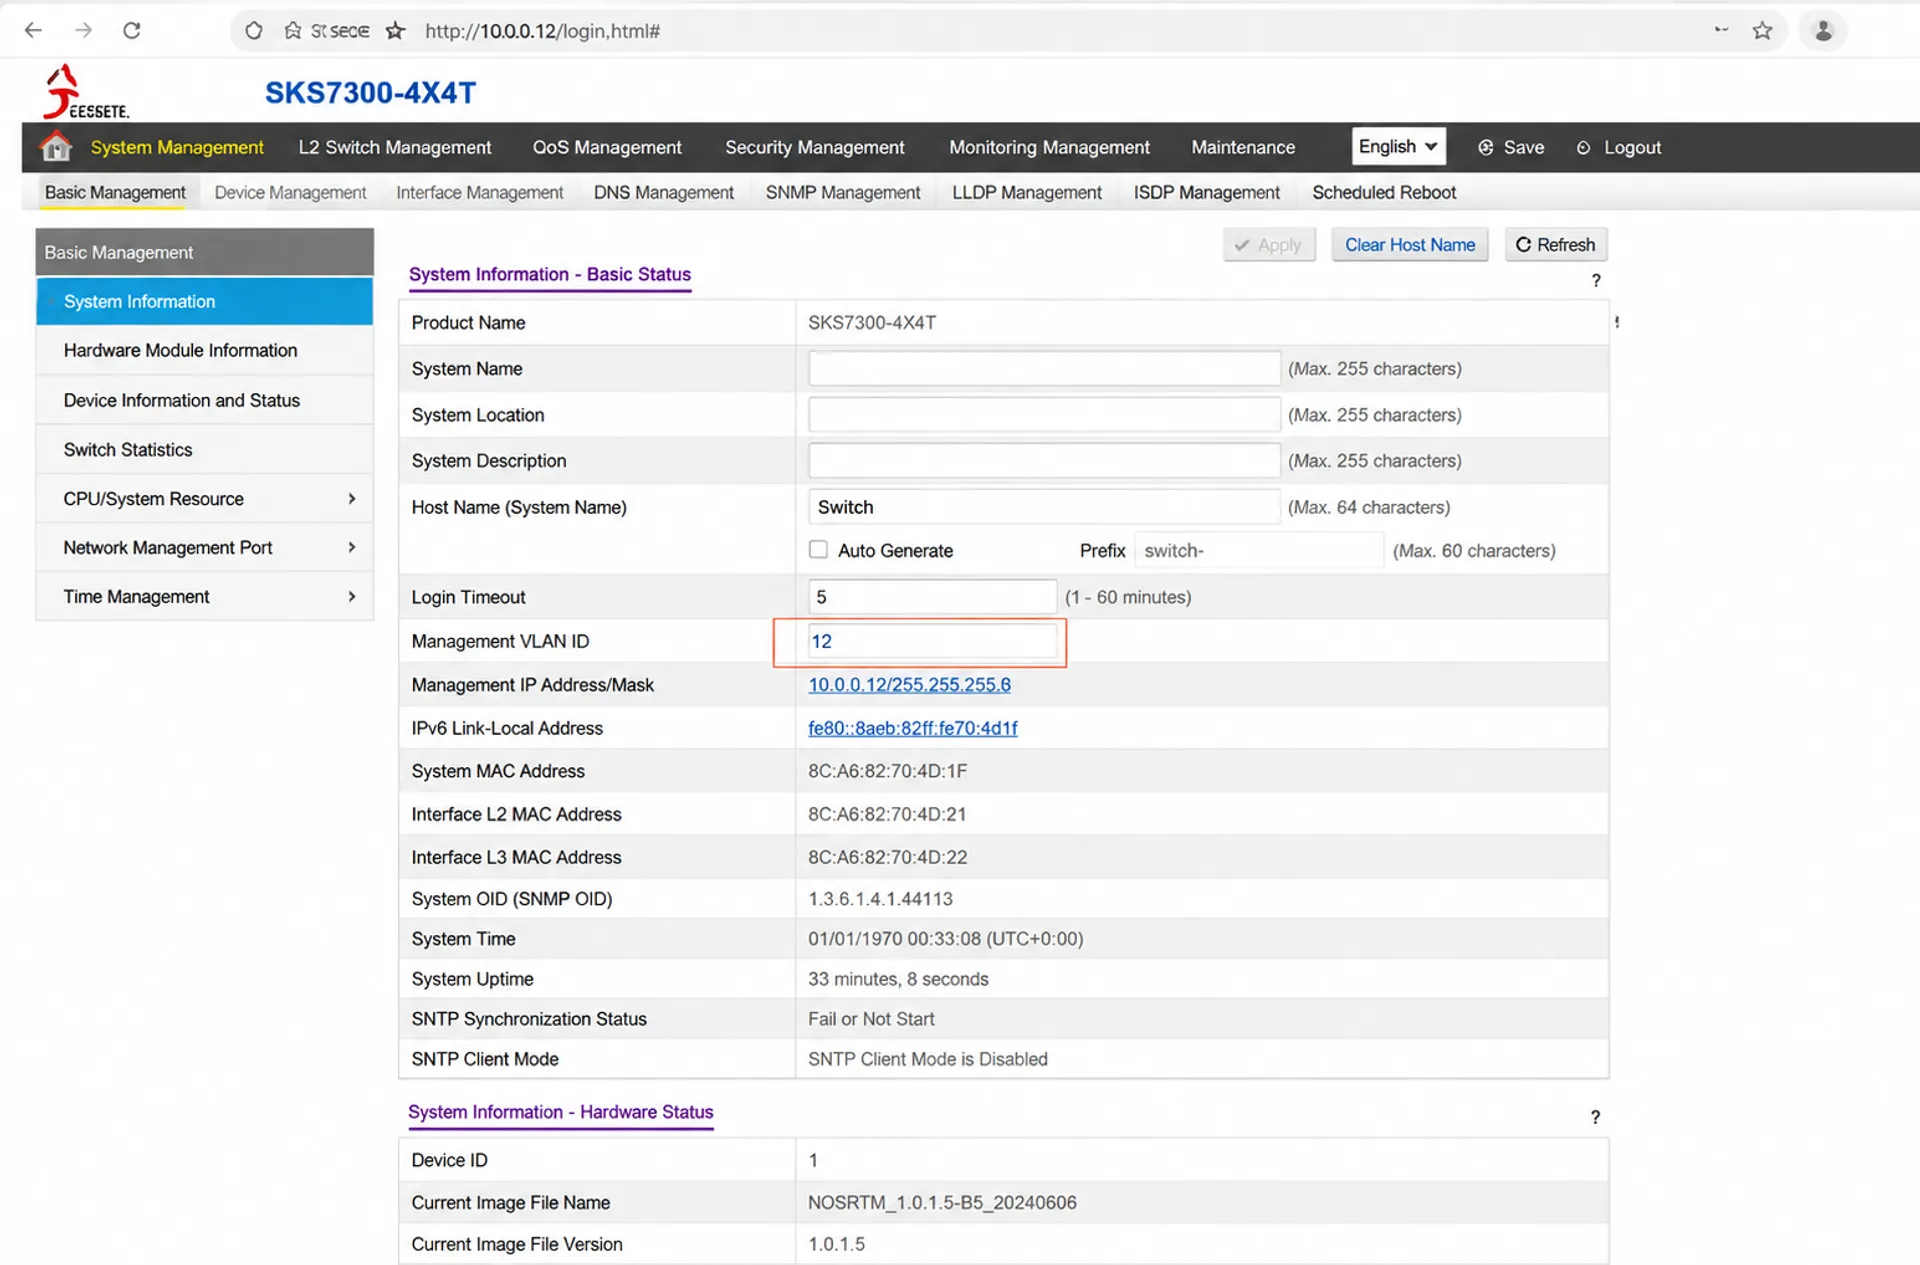1920x1265 pixels.
Task: Open management IP address 10.0.0.12 link
Action: (x=909, y=685)
